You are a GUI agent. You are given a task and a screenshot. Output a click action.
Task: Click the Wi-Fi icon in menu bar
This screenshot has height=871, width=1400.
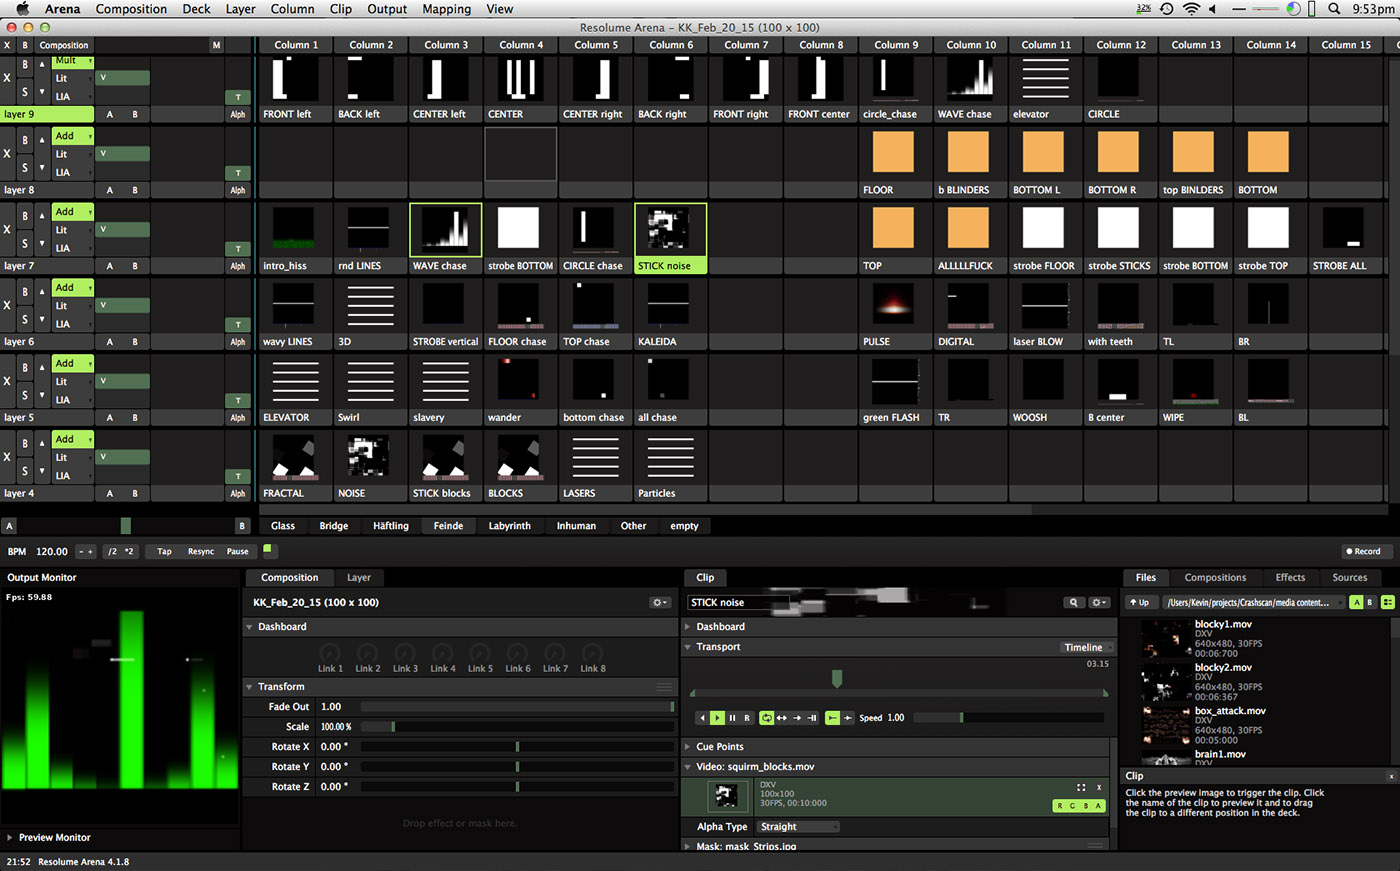pyautogui.click(x=1190, y=9)
